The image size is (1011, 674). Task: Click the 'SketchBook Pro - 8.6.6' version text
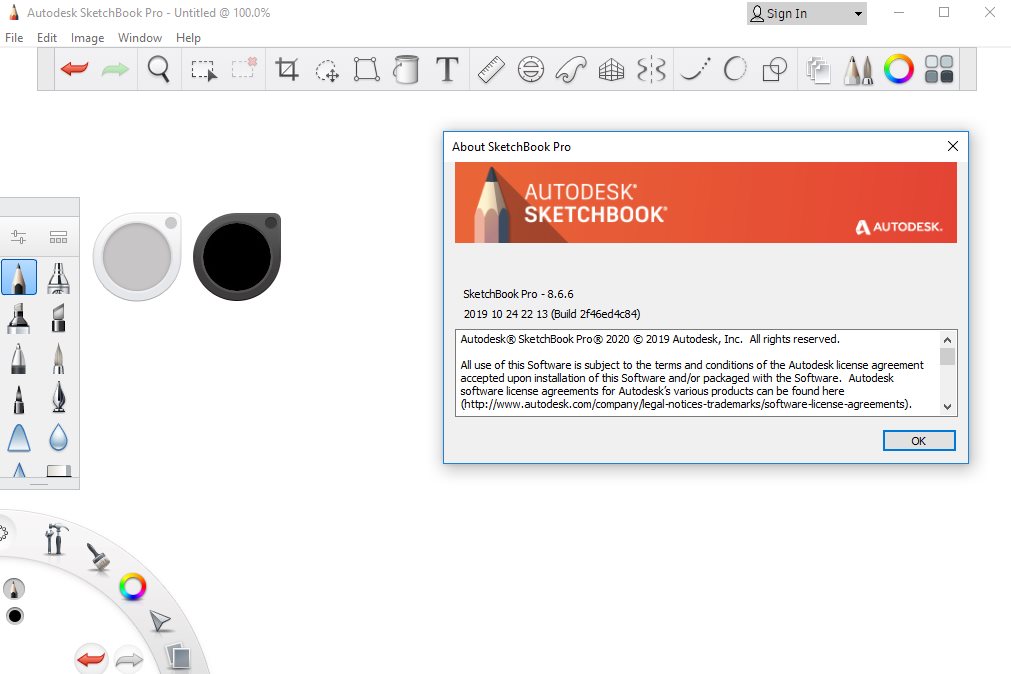pos(518,294)
